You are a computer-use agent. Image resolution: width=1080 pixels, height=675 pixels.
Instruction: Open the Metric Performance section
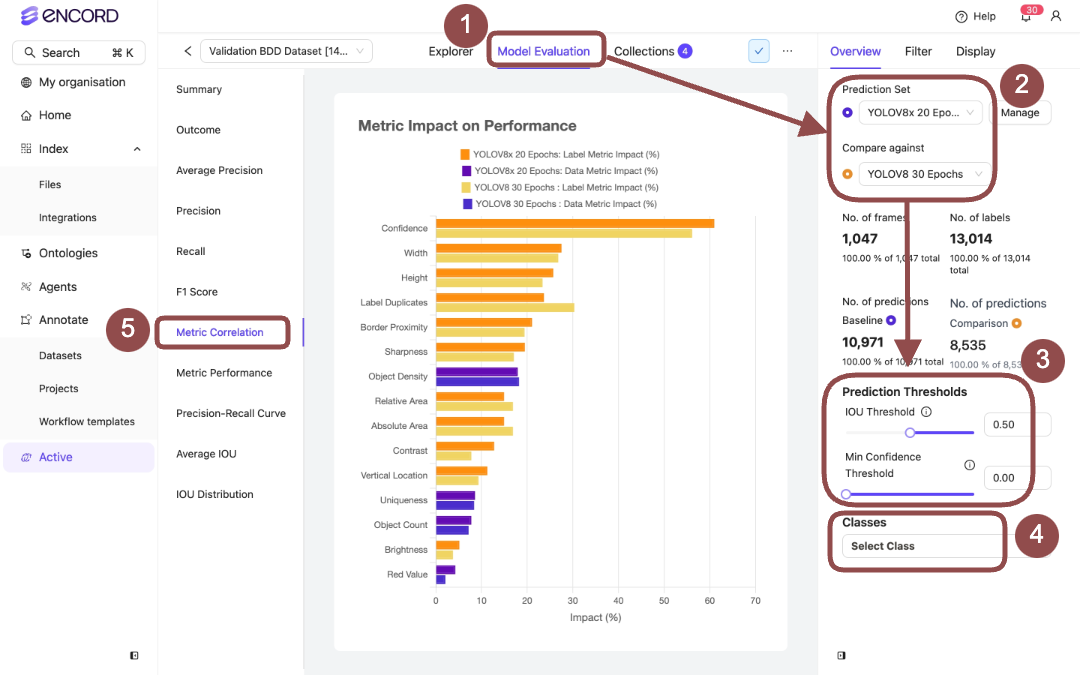click(224, 373)
